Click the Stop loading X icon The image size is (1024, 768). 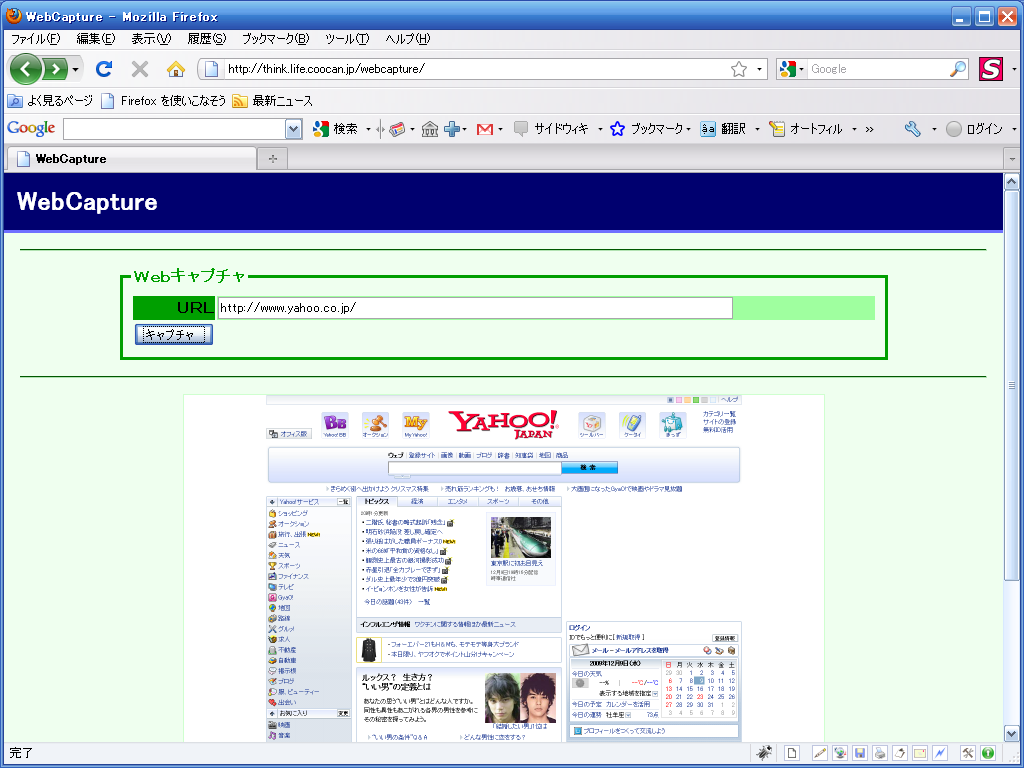point(140,69)
